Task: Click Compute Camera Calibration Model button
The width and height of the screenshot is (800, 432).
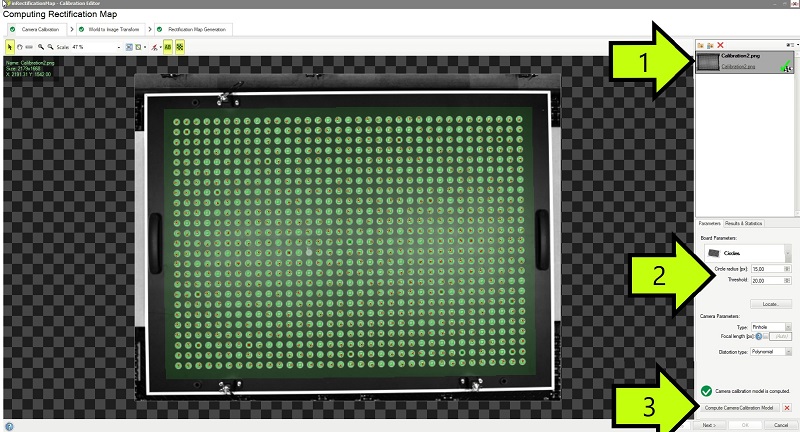Action: coord(739,408)
